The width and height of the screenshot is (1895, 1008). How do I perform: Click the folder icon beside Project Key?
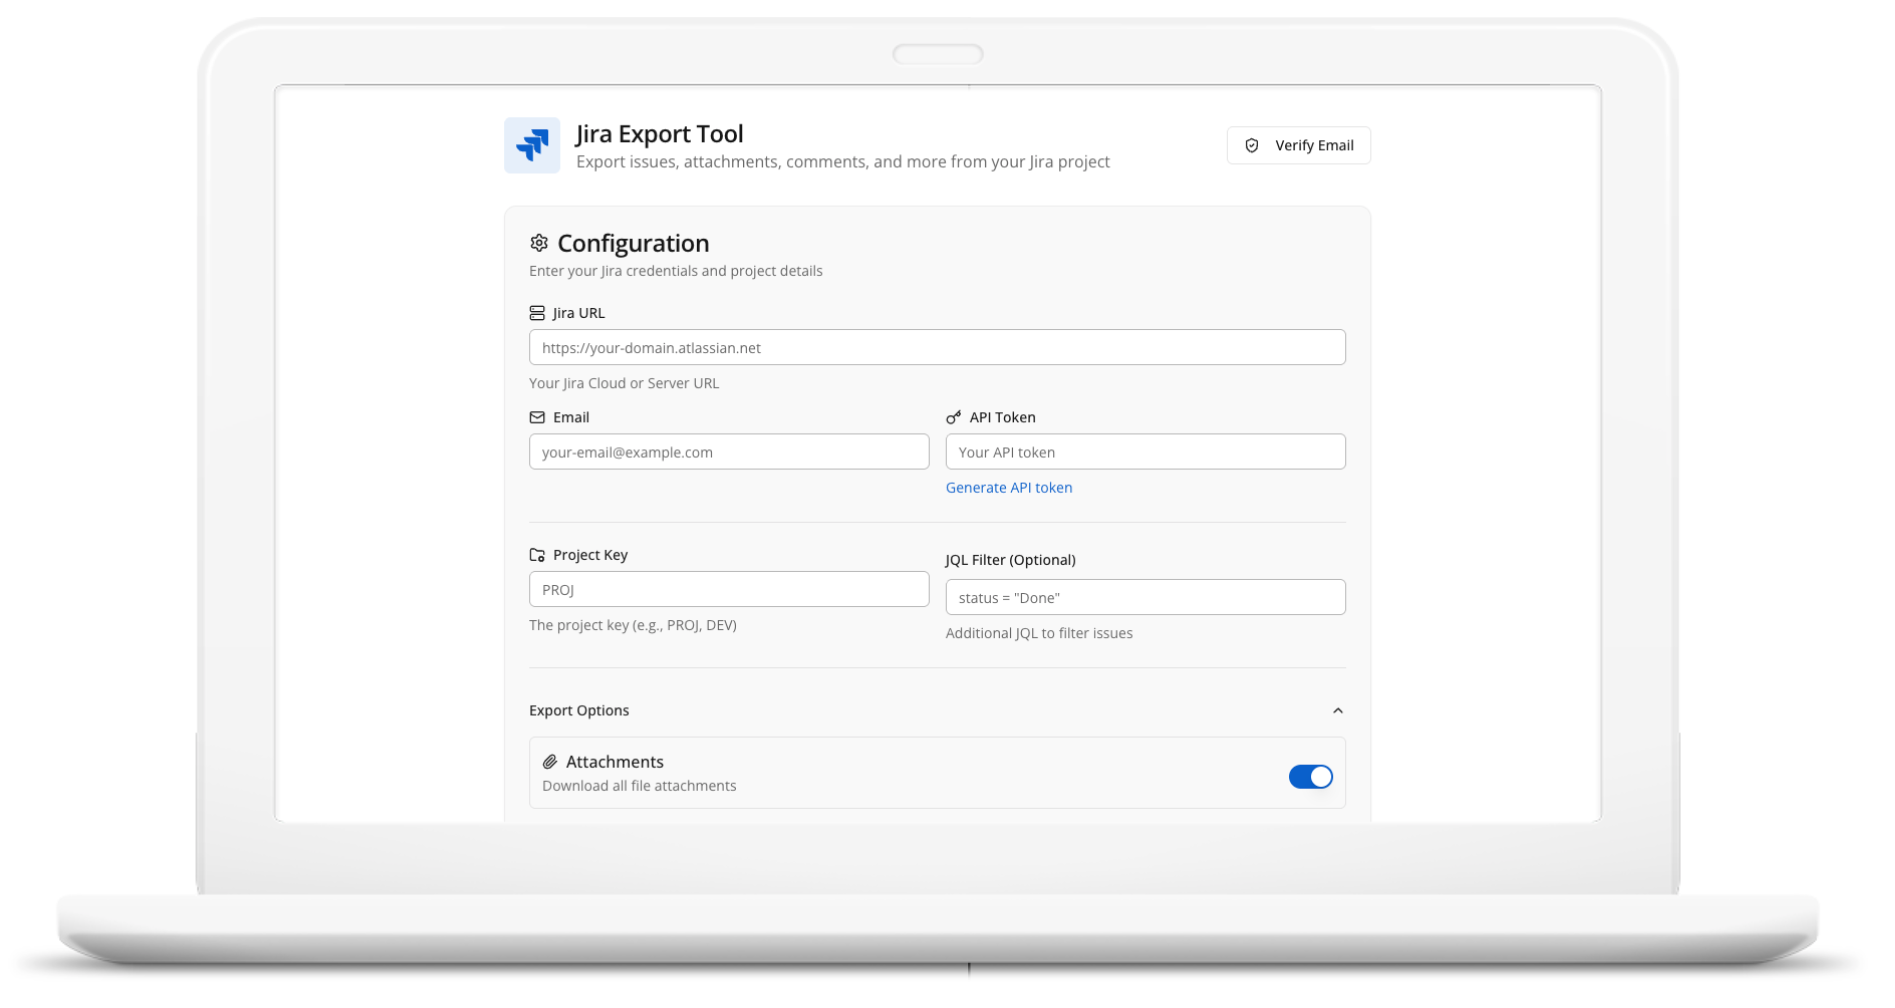[x=536, y=554]
